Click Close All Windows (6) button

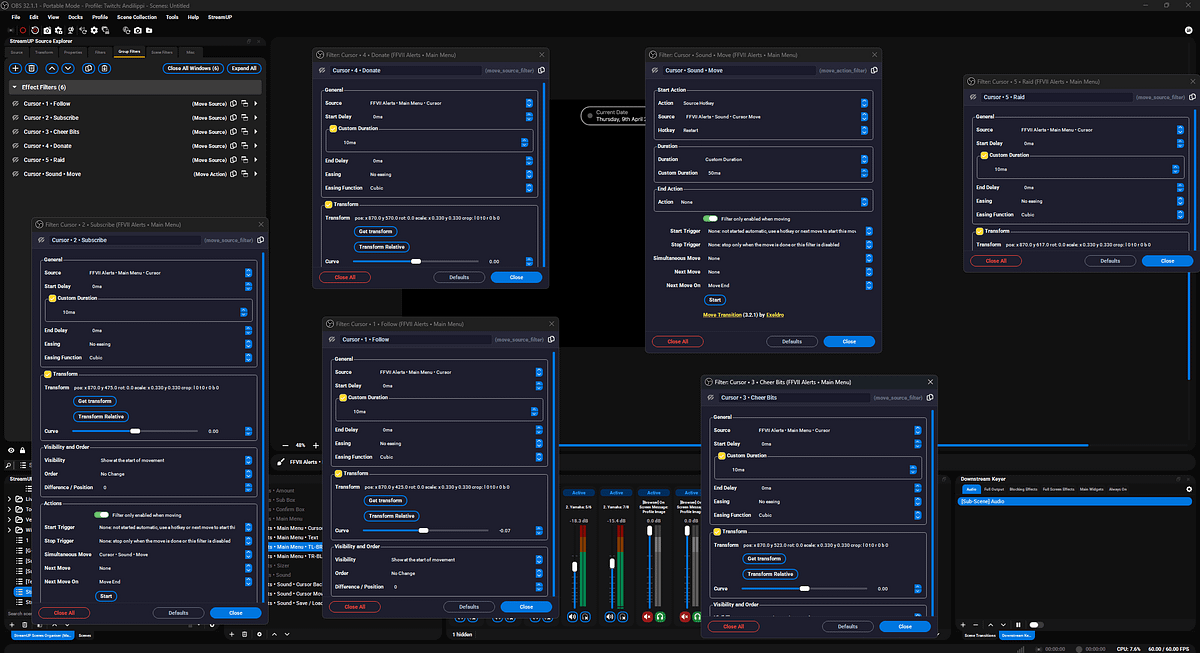(x=193, y=69)
